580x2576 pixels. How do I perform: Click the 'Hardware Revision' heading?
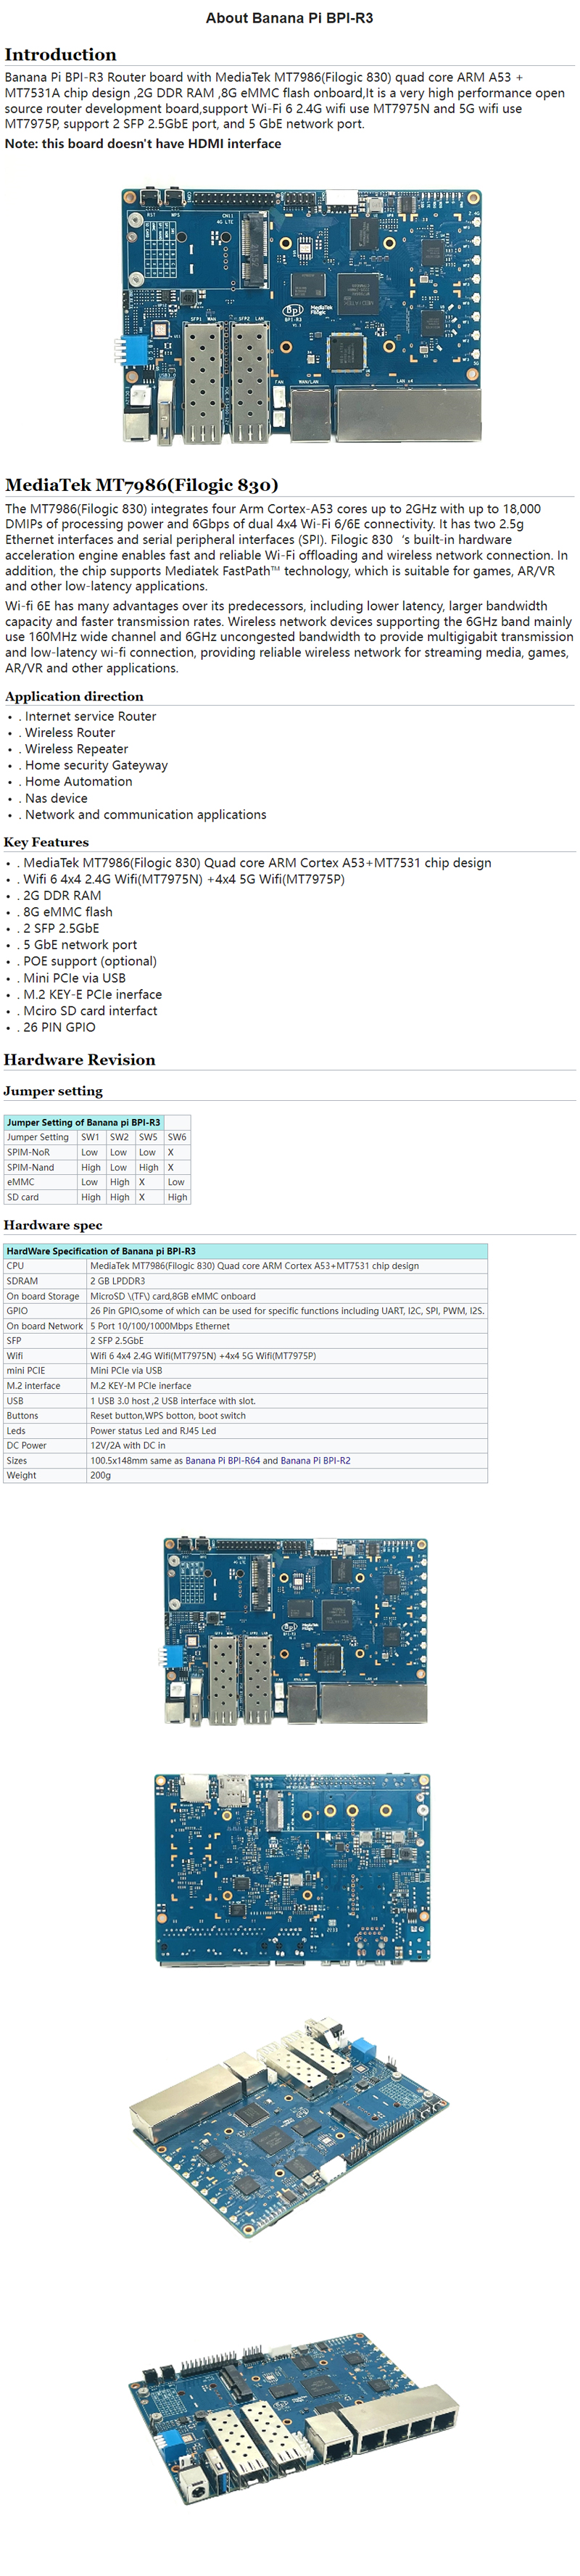click(x=79, y=1060)
